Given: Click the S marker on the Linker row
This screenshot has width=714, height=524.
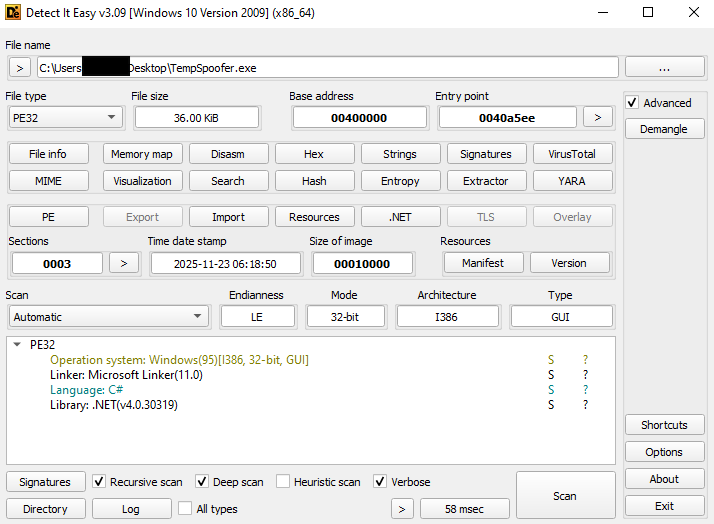Looking at the screenshot, I should (550, 375).
